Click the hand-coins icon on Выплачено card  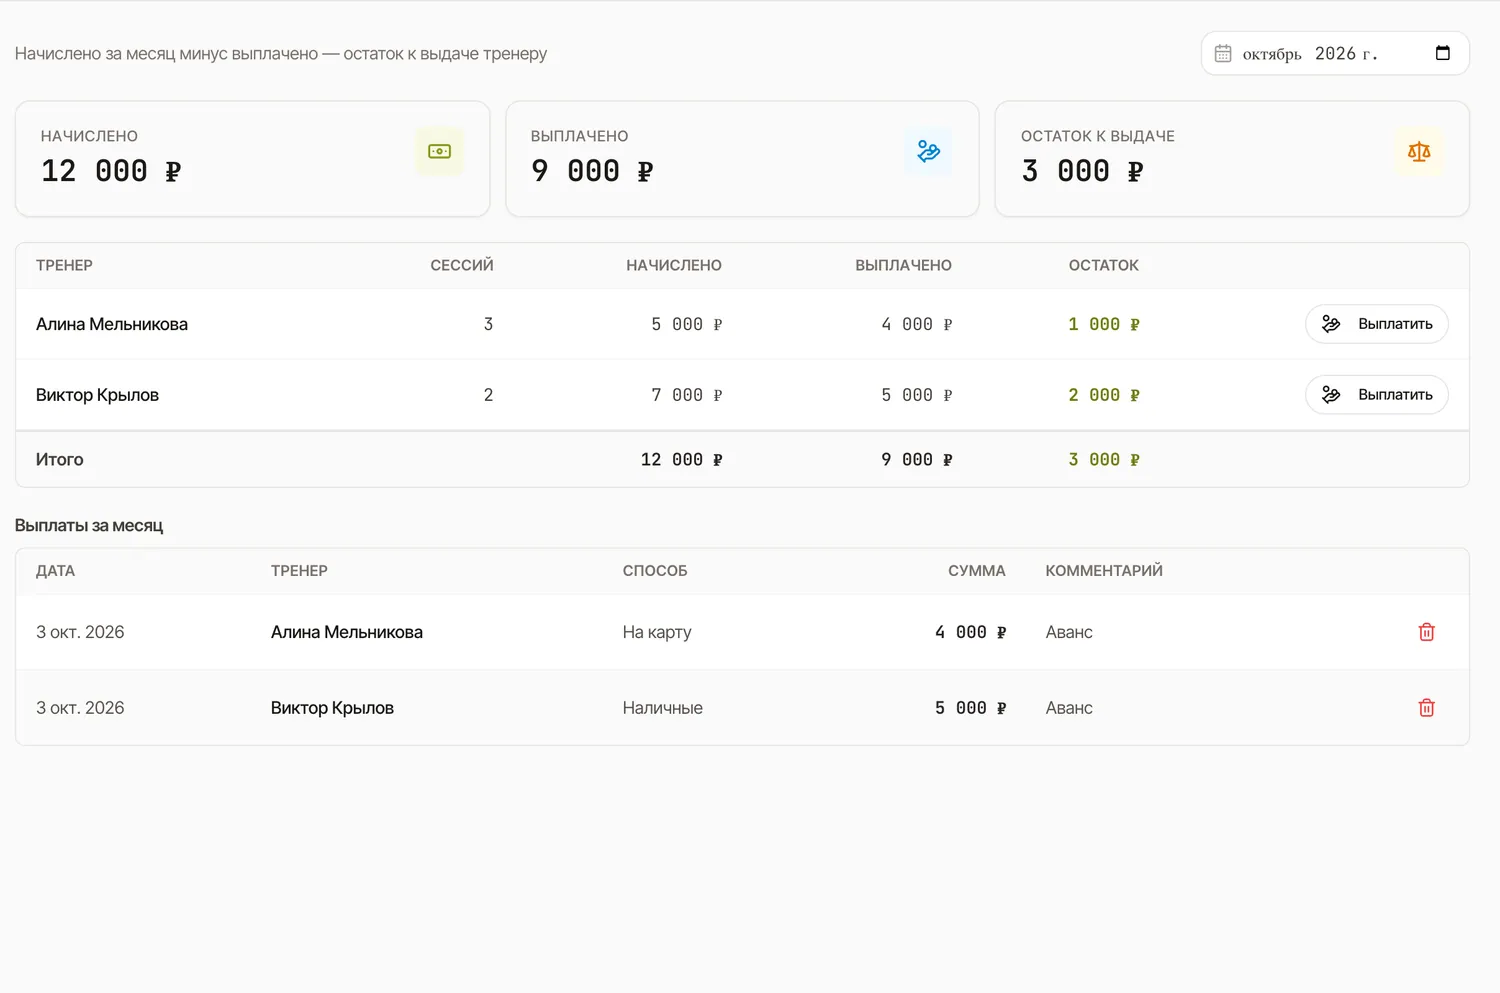(x=928, y=151)
